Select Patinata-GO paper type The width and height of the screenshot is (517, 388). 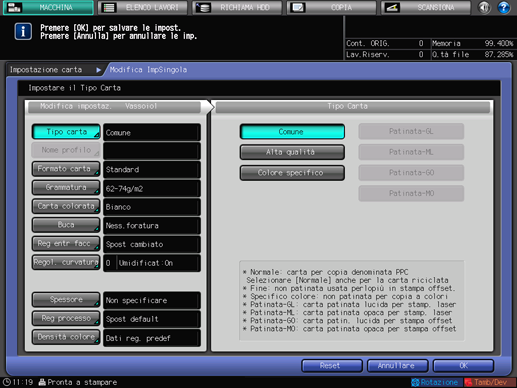tap(411, 173)
